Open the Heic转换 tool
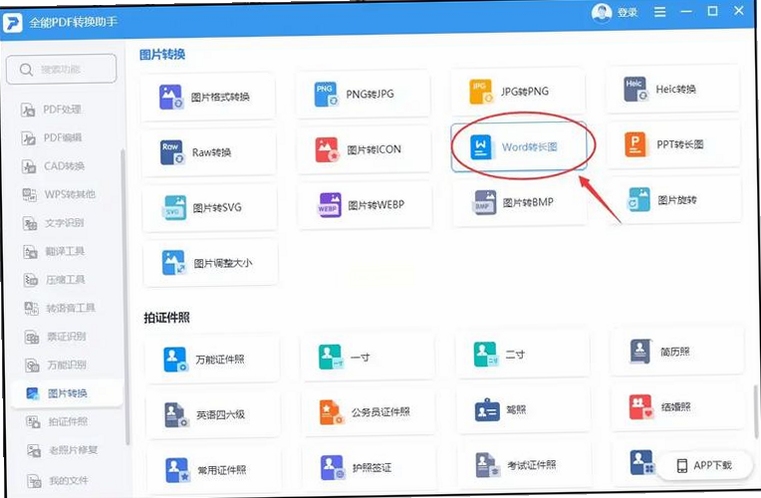This screenshot has width=761, height=498. 673,89
